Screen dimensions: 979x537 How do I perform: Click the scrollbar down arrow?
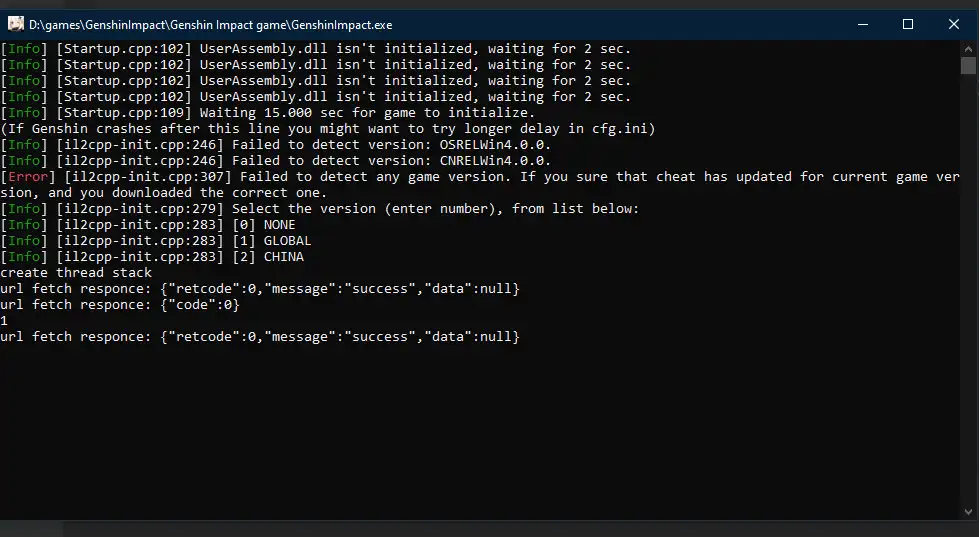tap(968, 511)
